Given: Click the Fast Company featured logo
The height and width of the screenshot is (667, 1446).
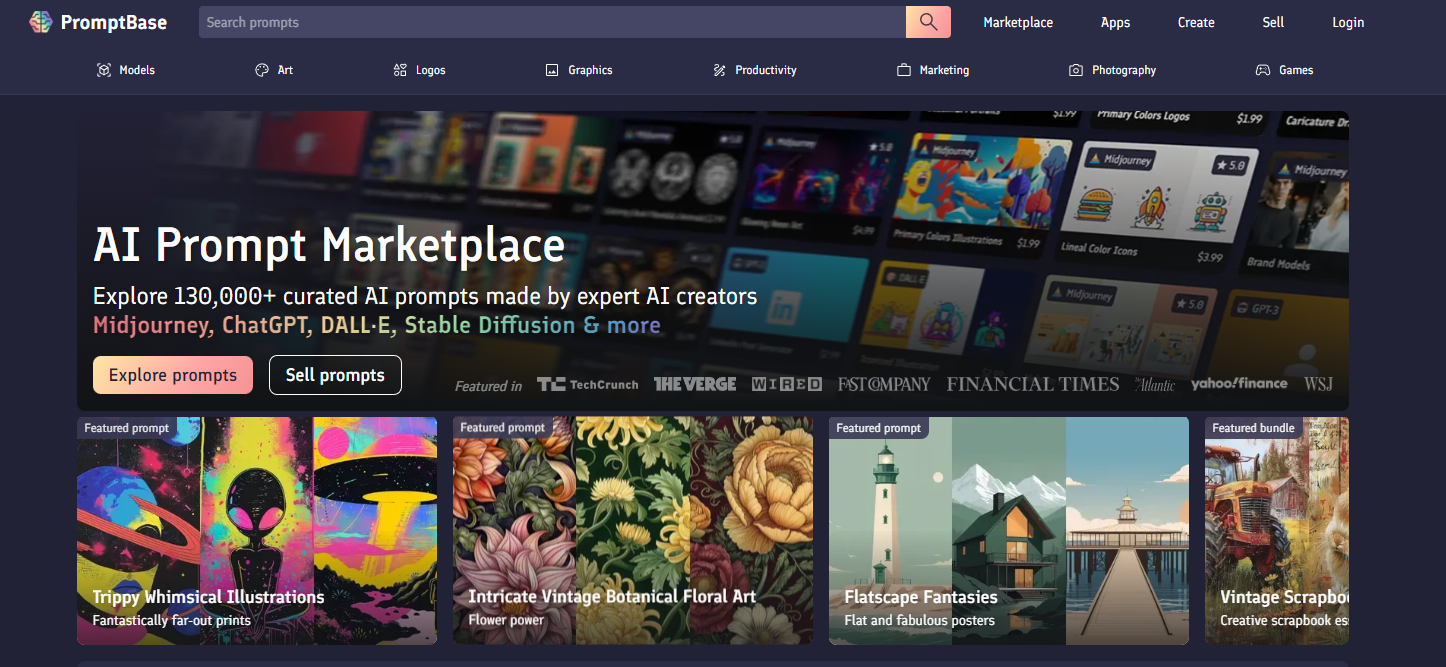Looking at the screenshot, I should point(884,384).
